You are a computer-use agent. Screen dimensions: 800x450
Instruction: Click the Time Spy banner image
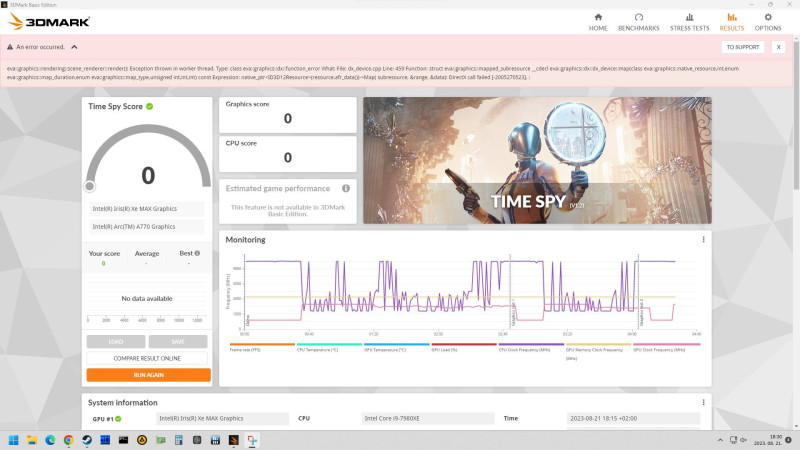(537, 160)
